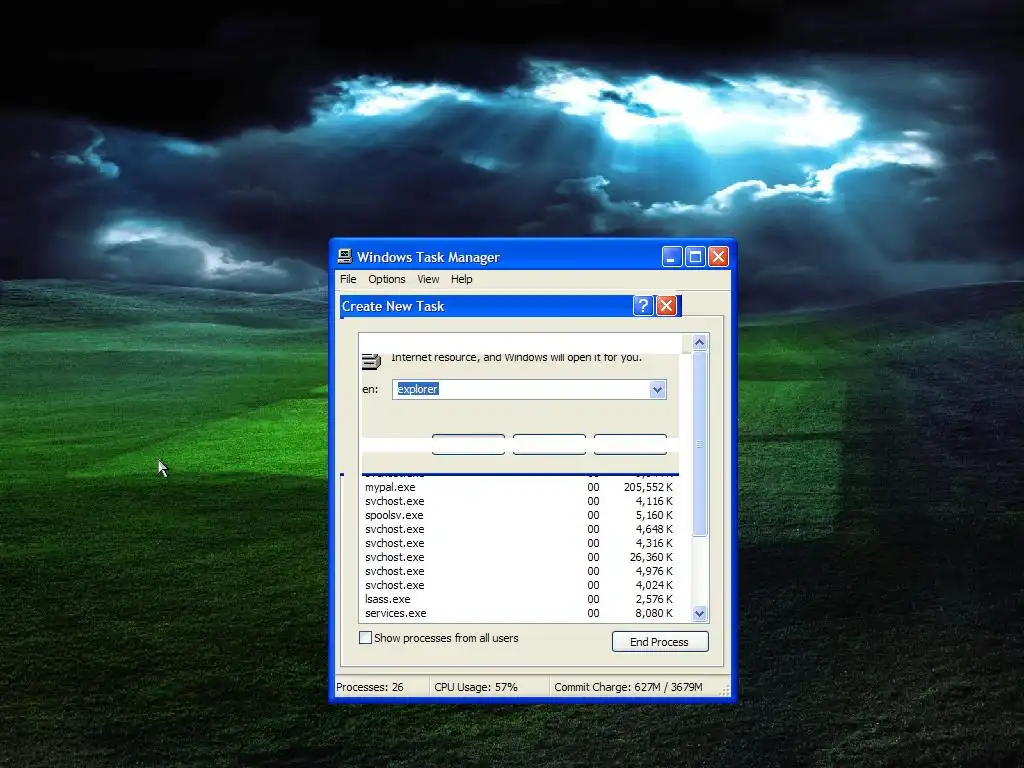The width and height of the screenshot is (1024, 768).
Task: Click the 8,080 K memory value
Action: [x=654, y=613]
